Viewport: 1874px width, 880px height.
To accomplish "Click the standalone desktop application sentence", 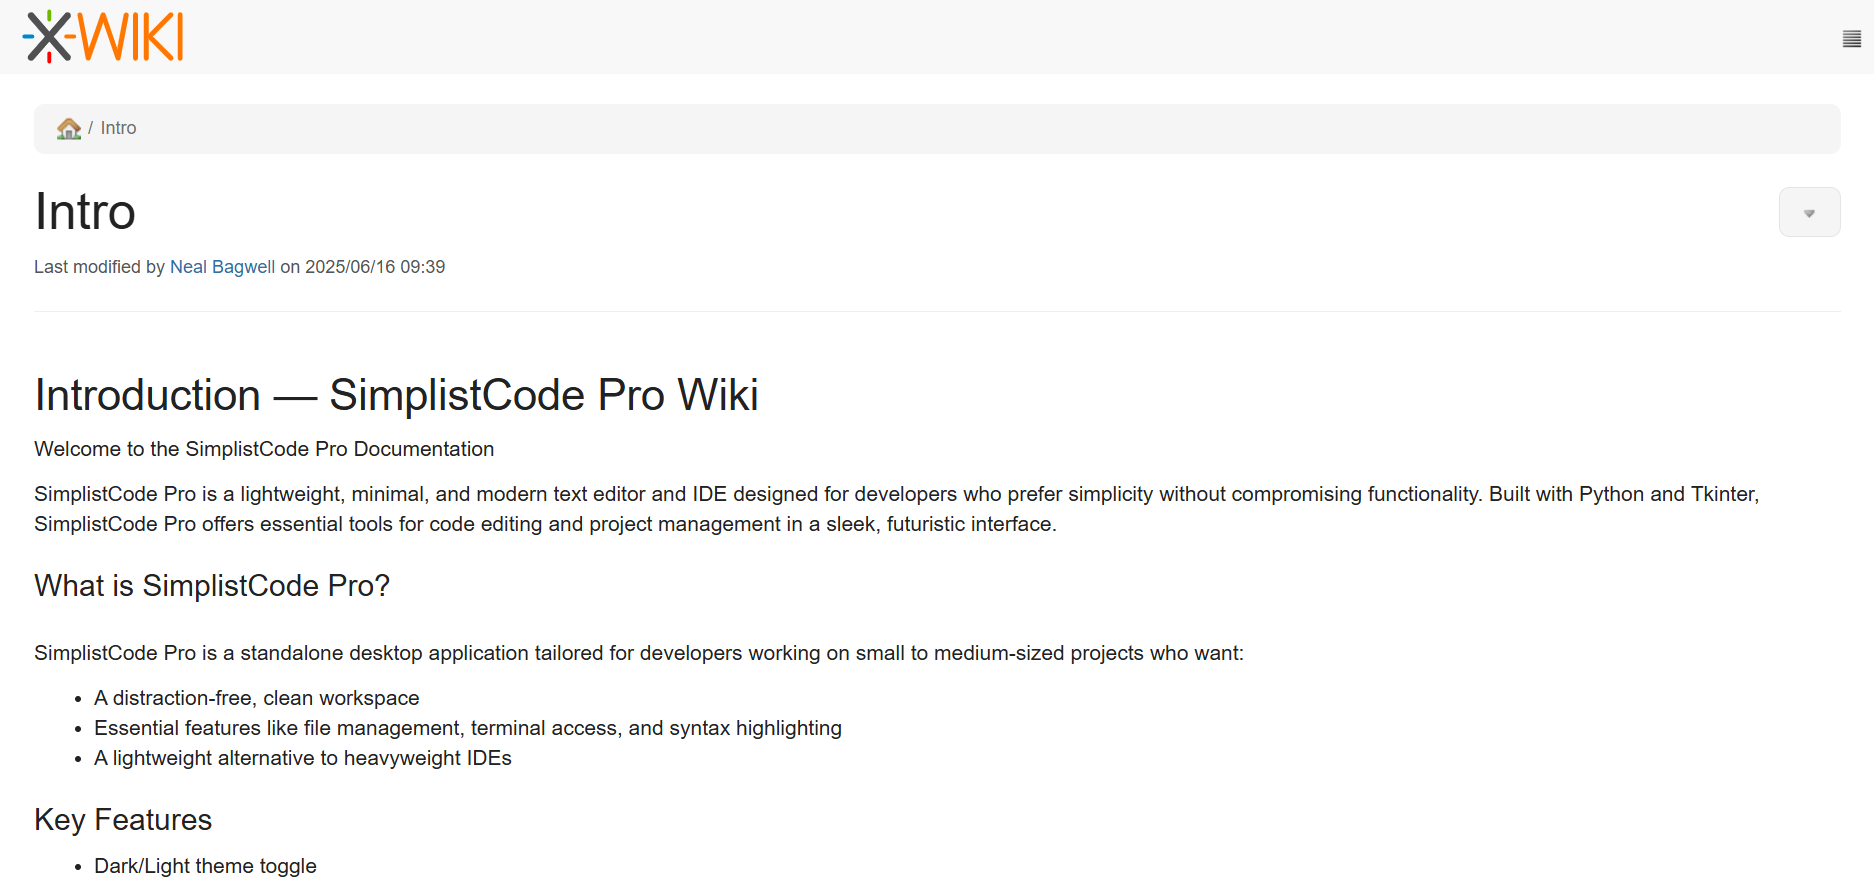I will tap(638, 653).
